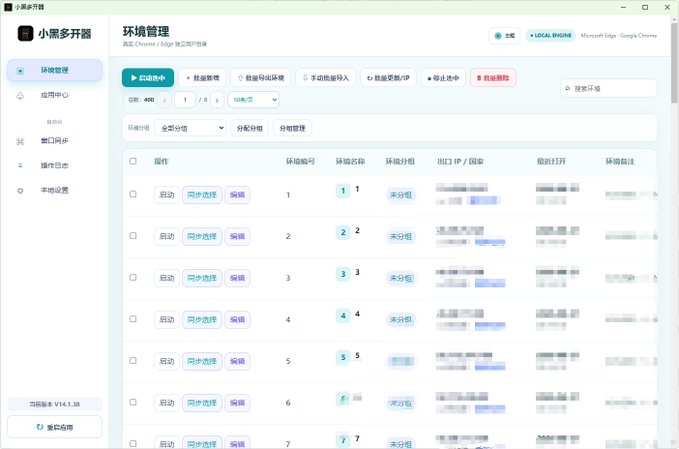679x449 pixels.
Task: Check the box for environment 7
Action: 133,444
